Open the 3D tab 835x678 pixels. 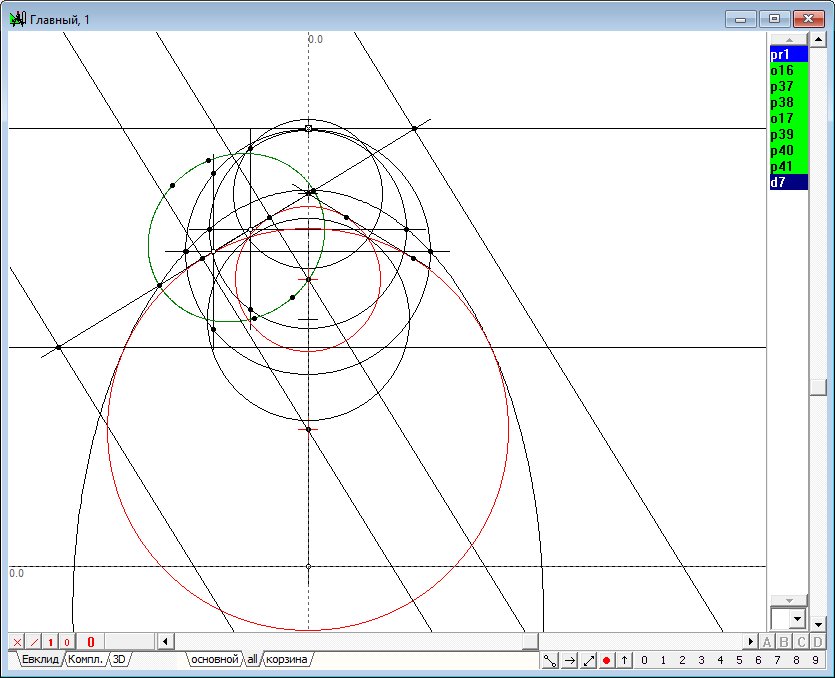pyautogui.click(x=119, y=659)
